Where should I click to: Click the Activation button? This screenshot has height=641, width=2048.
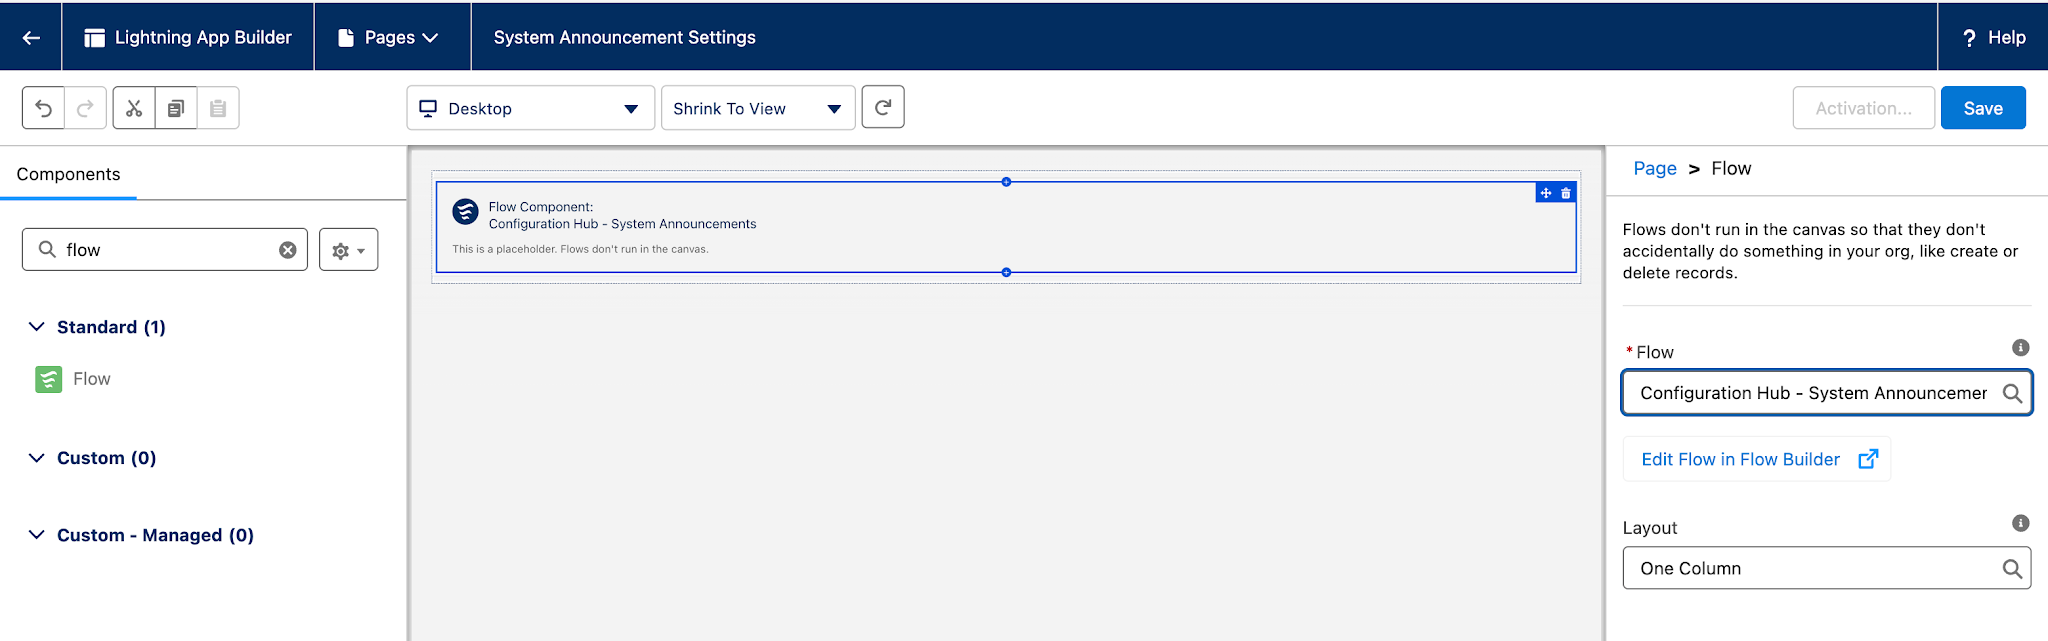click(x=1864, y=108)
